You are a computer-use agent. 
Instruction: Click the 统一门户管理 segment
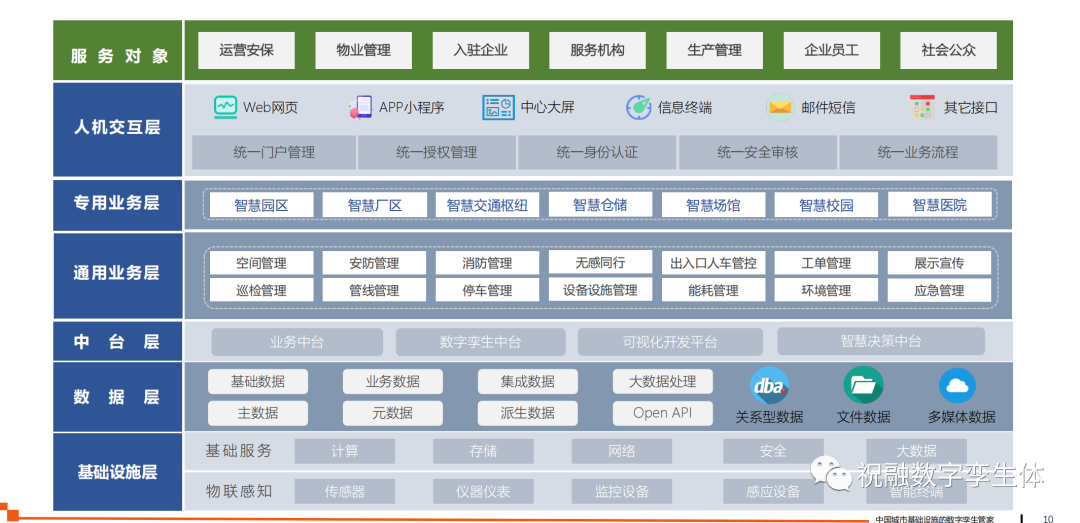tap(274, 152)
